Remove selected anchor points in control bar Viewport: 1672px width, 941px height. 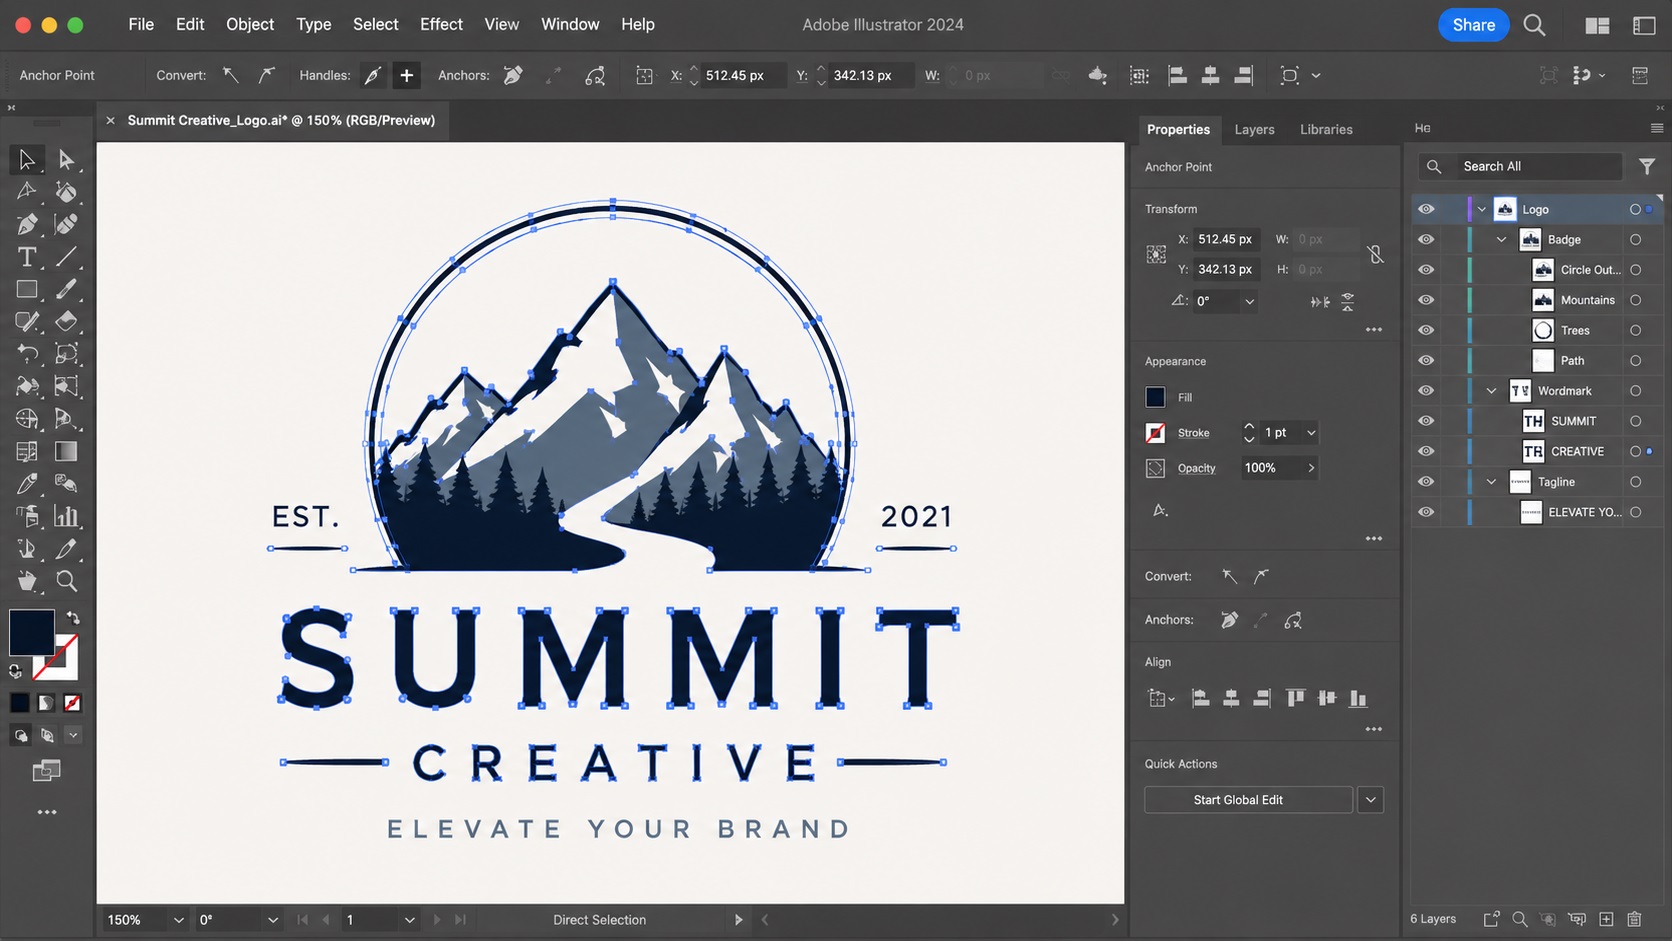point(513,75)
